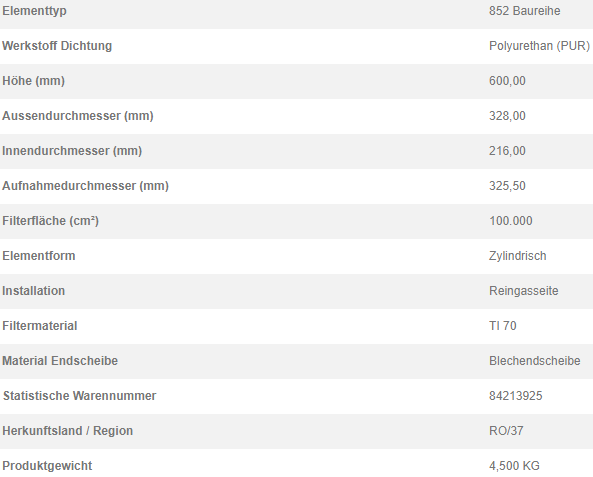
Task: Select the 852 Baureihe value
Action: coord(525,11)
